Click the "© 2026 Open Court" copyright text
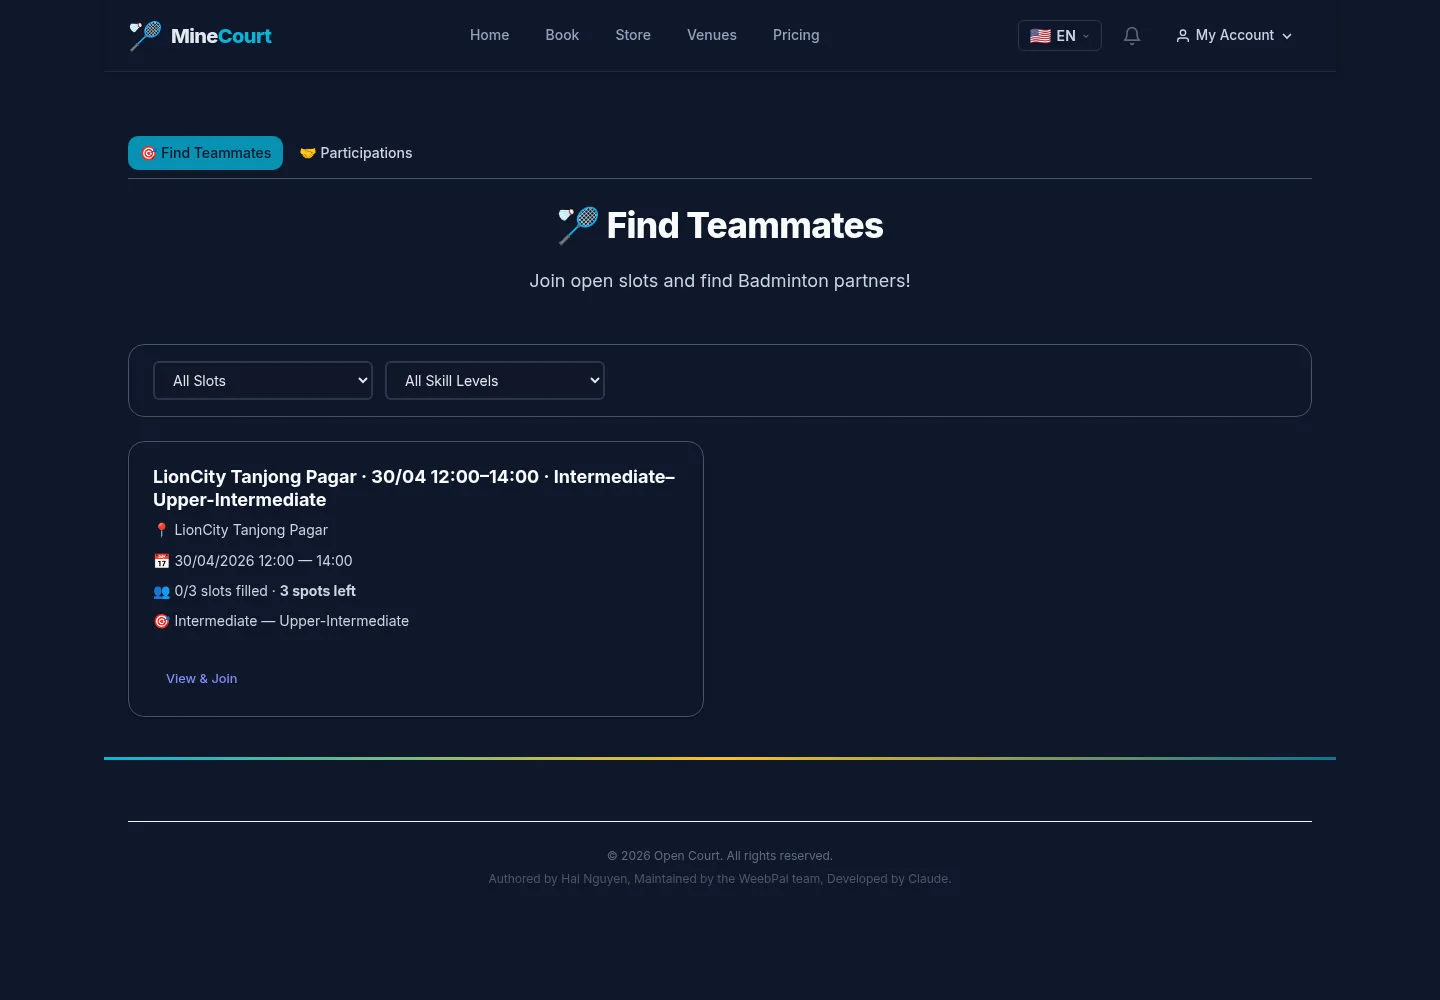1440x1000 pixels. (x=720, y=856)
